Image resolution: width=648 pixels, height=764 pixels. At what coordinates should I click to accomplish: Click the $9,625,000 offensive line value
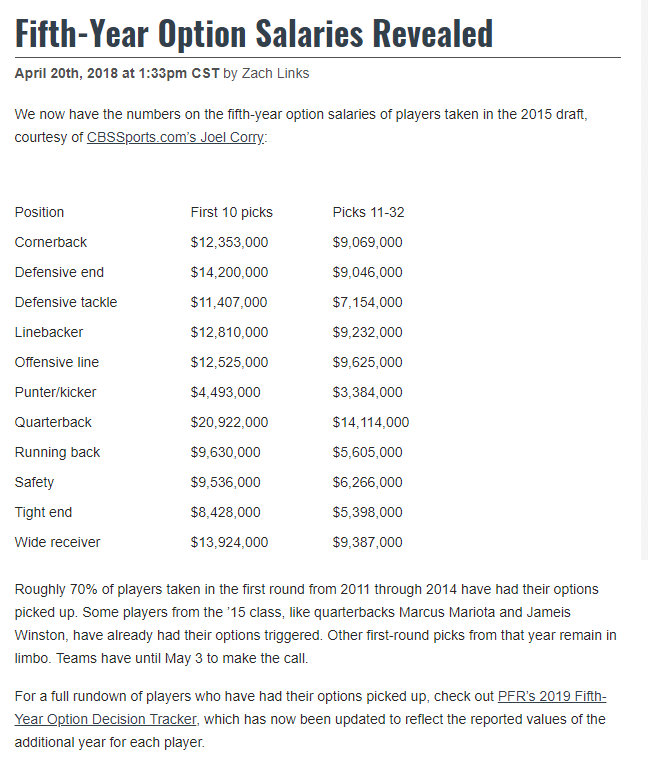point(367,362)
